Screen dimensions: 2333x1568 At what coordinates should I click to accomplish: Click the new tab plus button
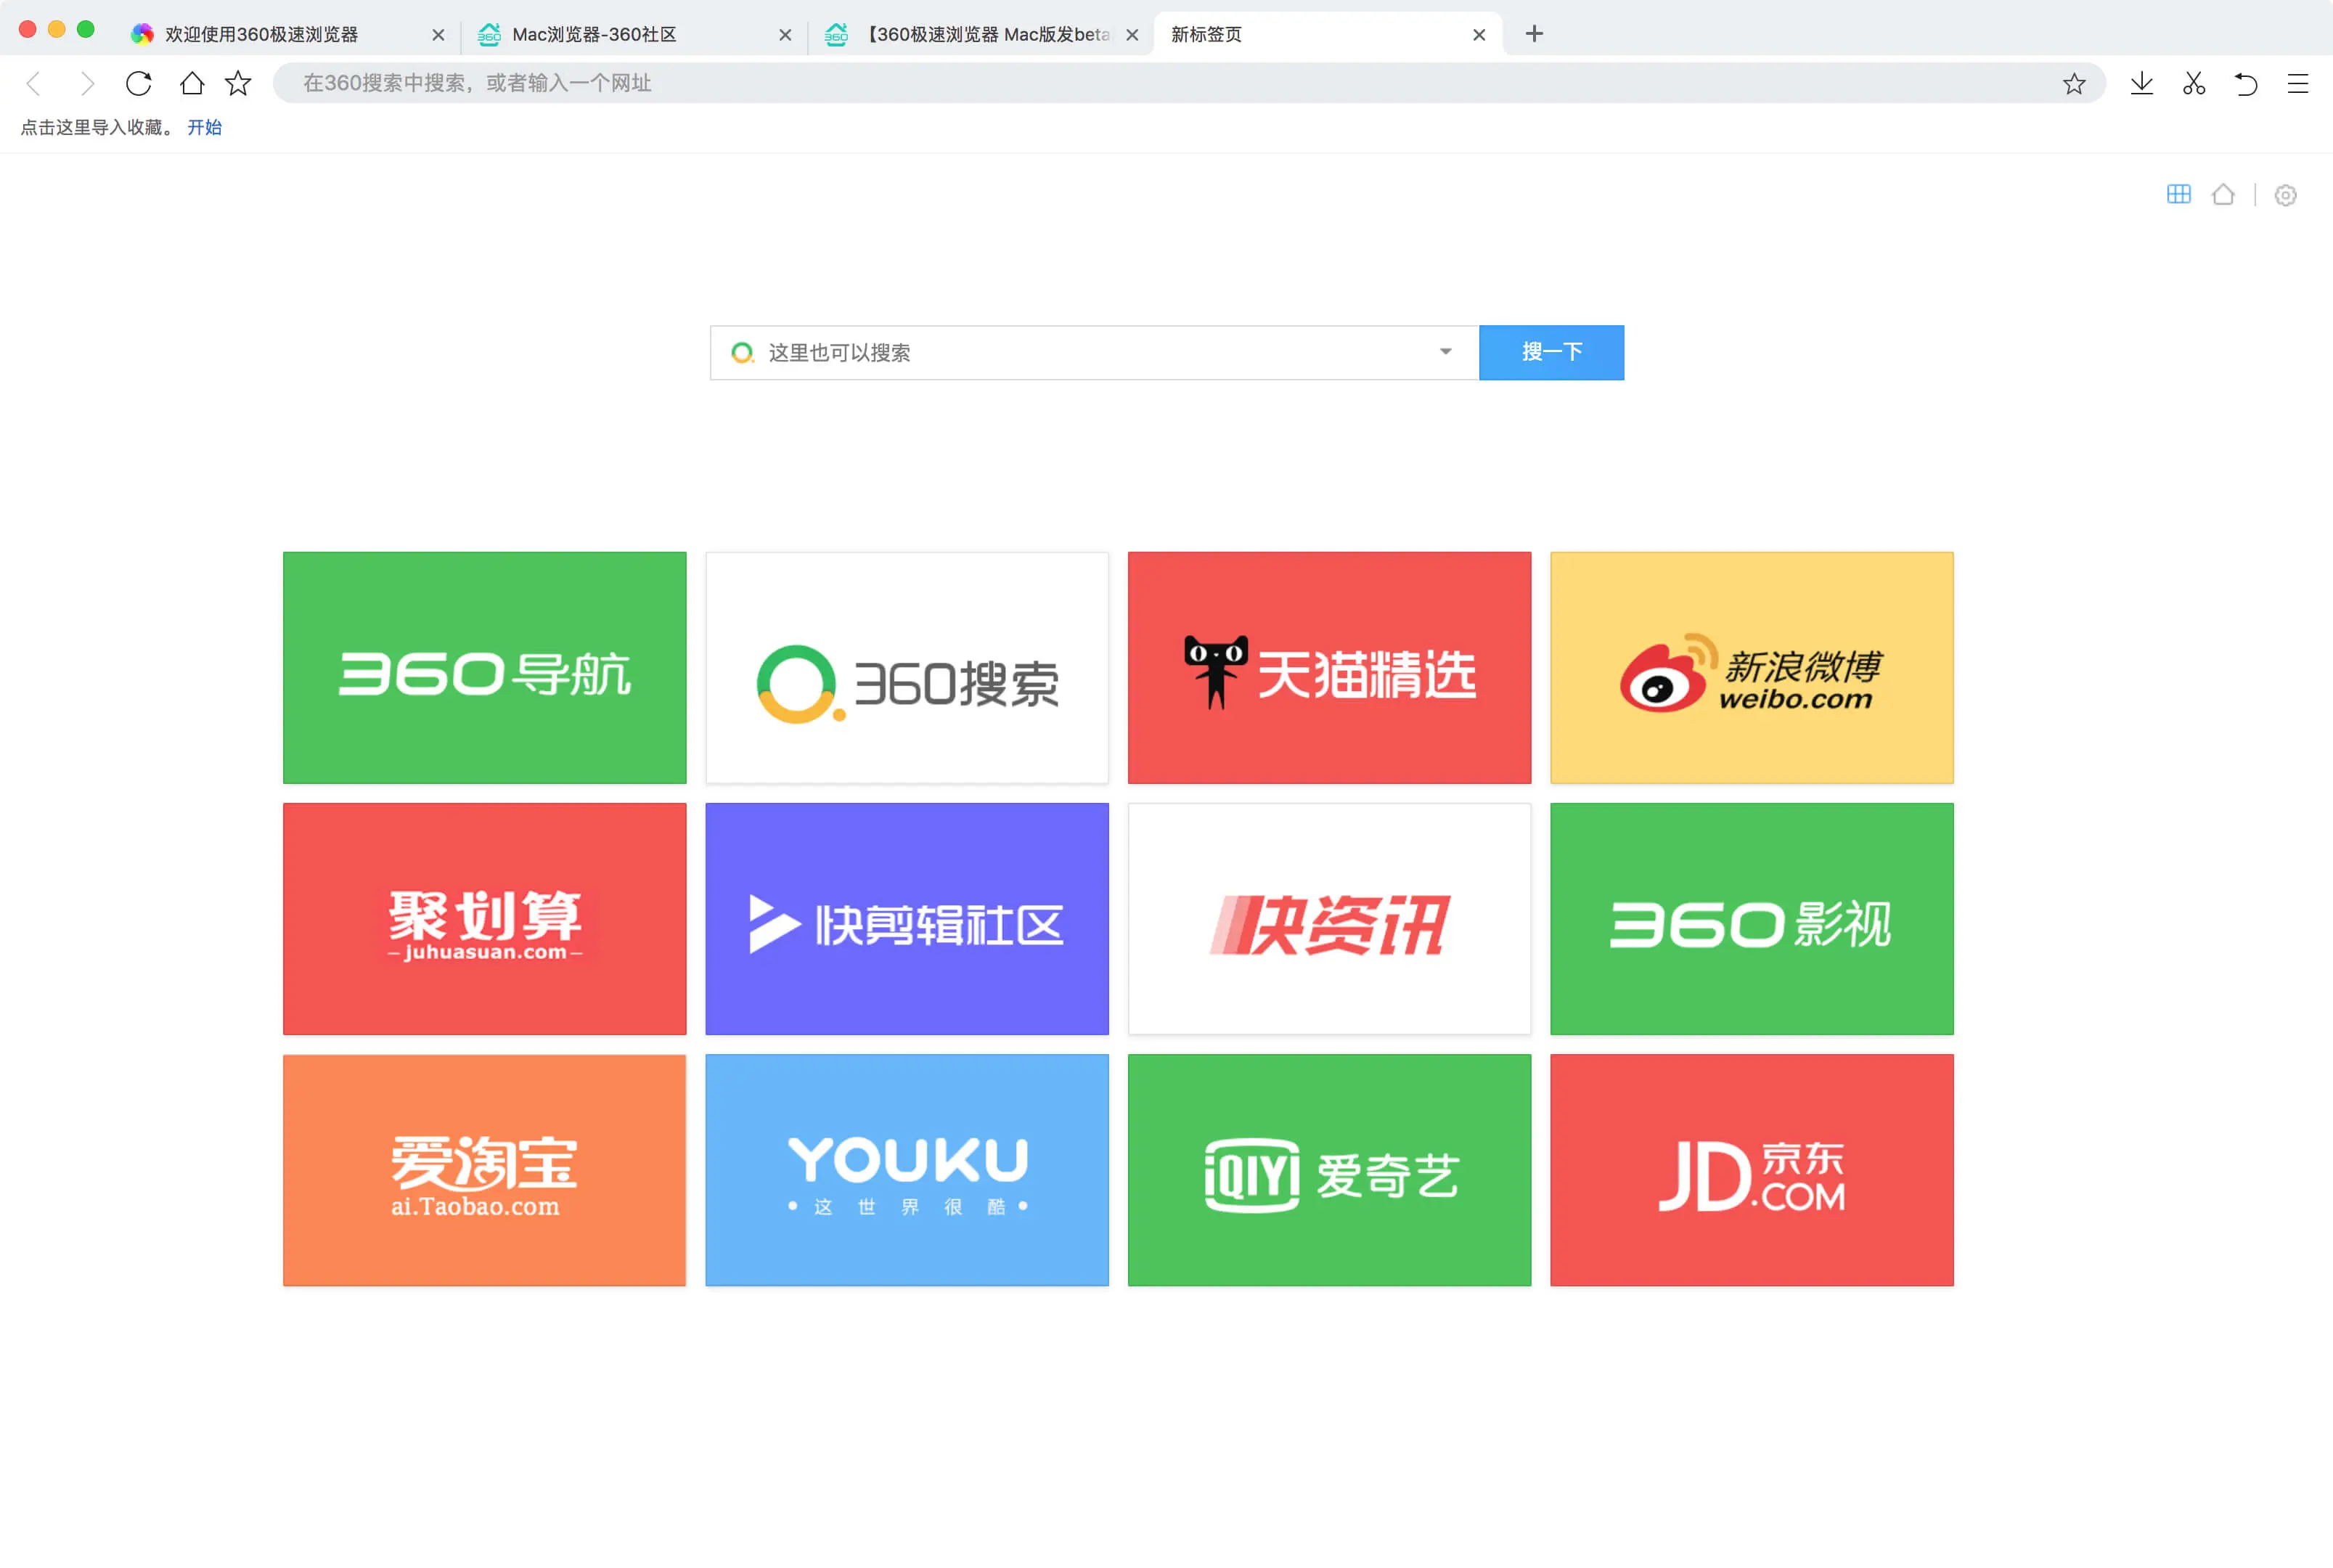coord(1534,34)
